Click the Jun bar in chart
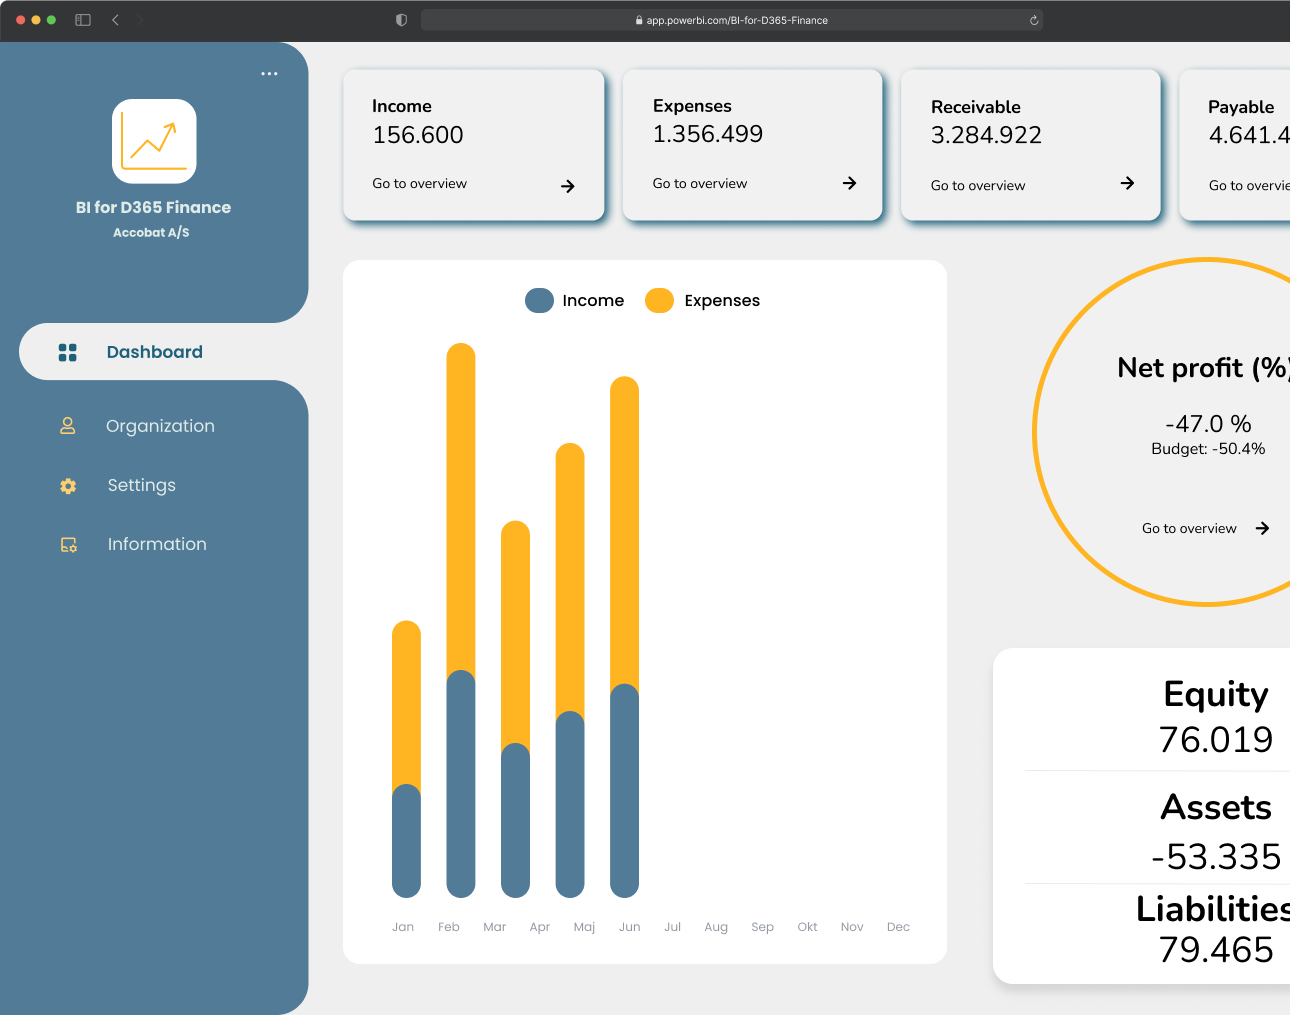1290x1015 pixels. click(624, 637)
